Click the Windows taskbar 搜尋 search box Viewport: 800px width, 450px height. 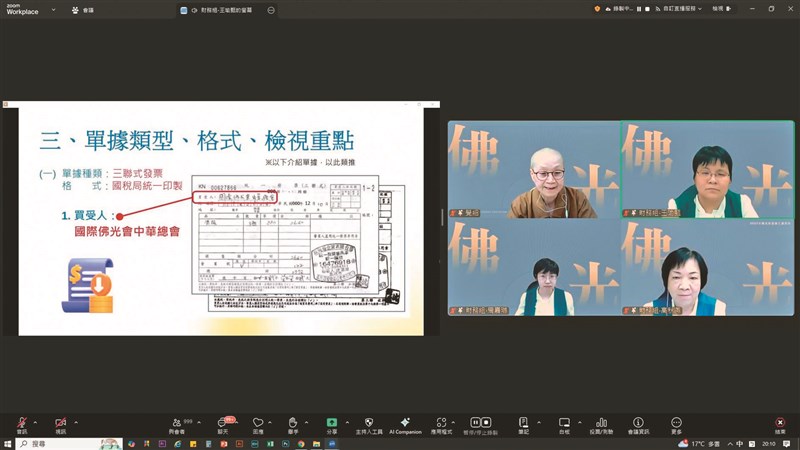coord(60,443)
